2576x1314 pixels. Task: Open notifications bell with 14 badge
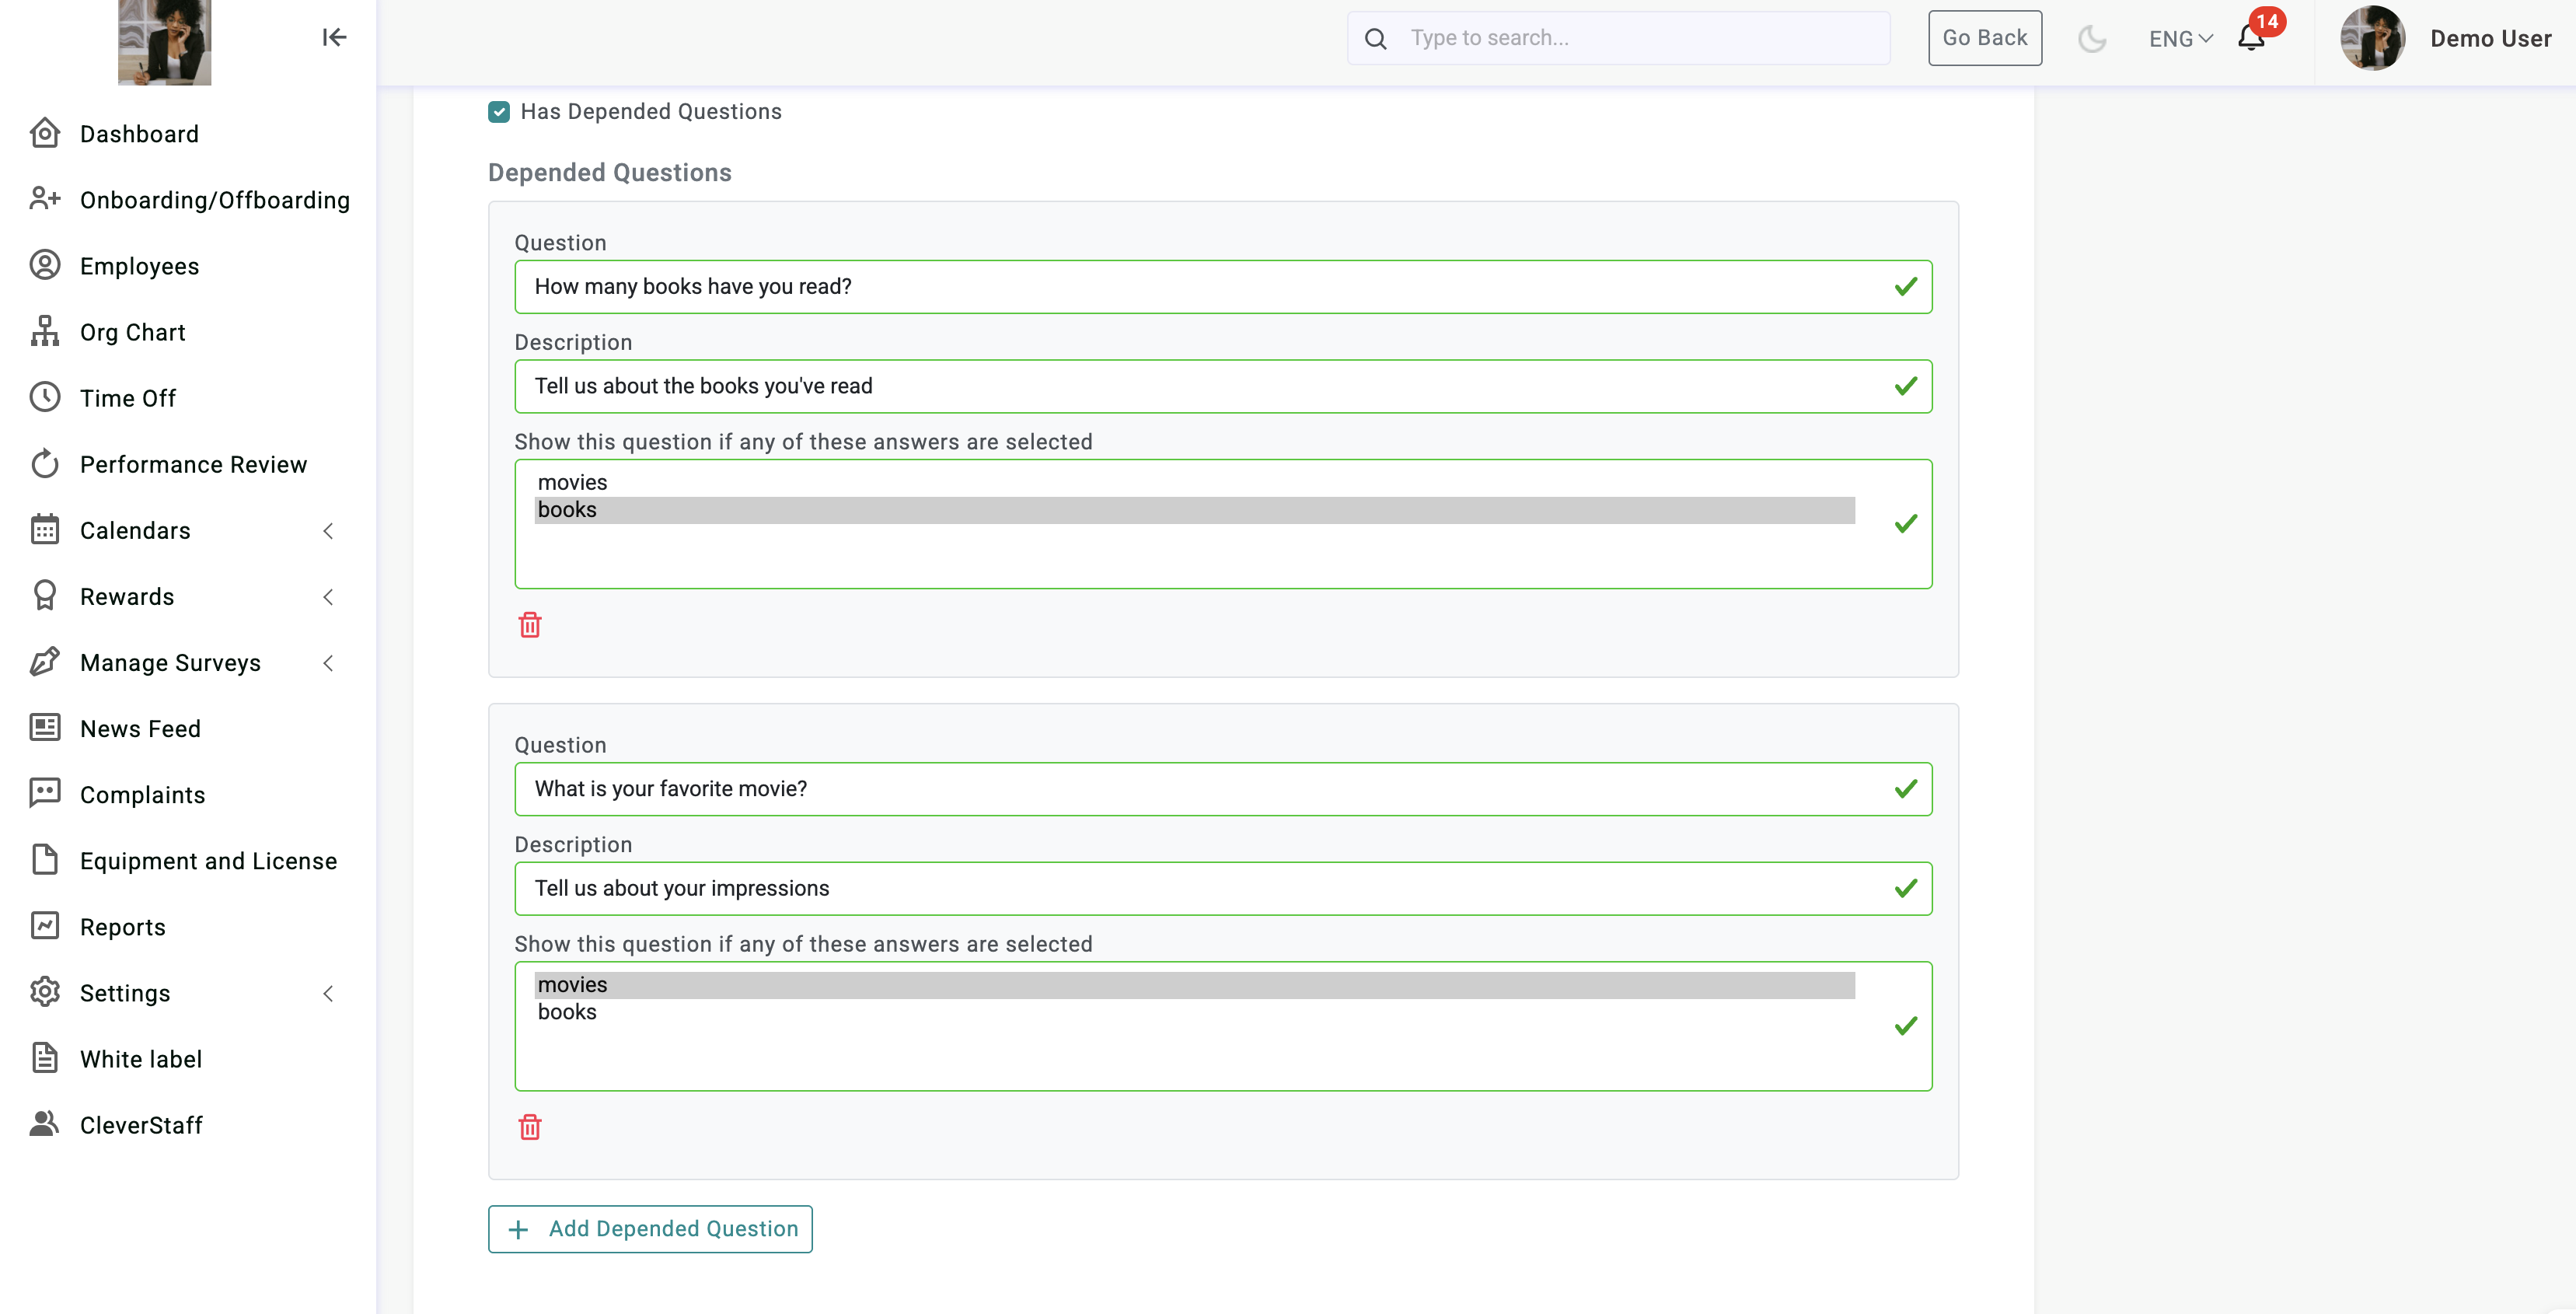[2252, 37]
